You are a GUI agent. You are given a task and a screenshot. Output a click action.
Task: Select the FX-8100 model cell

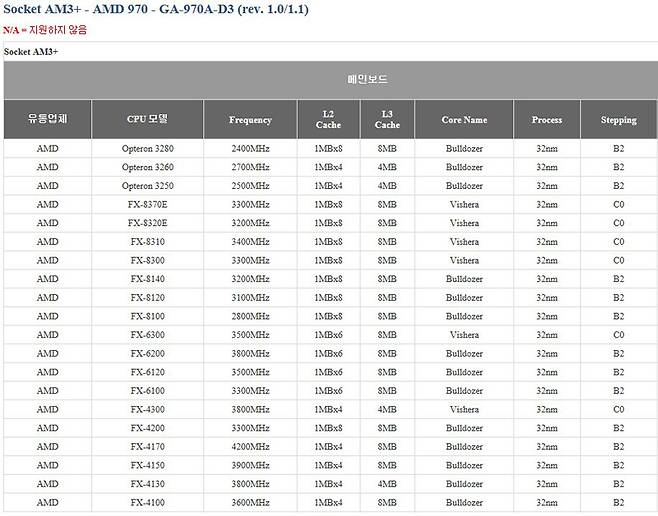pyautogui.click(x=148, y=316)
